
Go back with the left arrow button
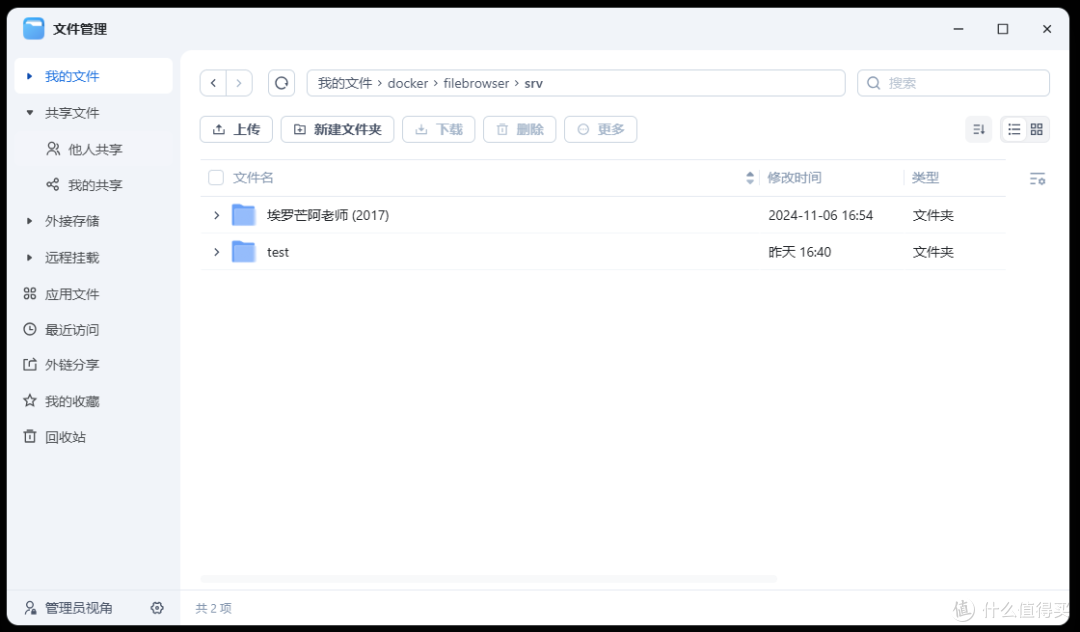click(x=214, y=83)
